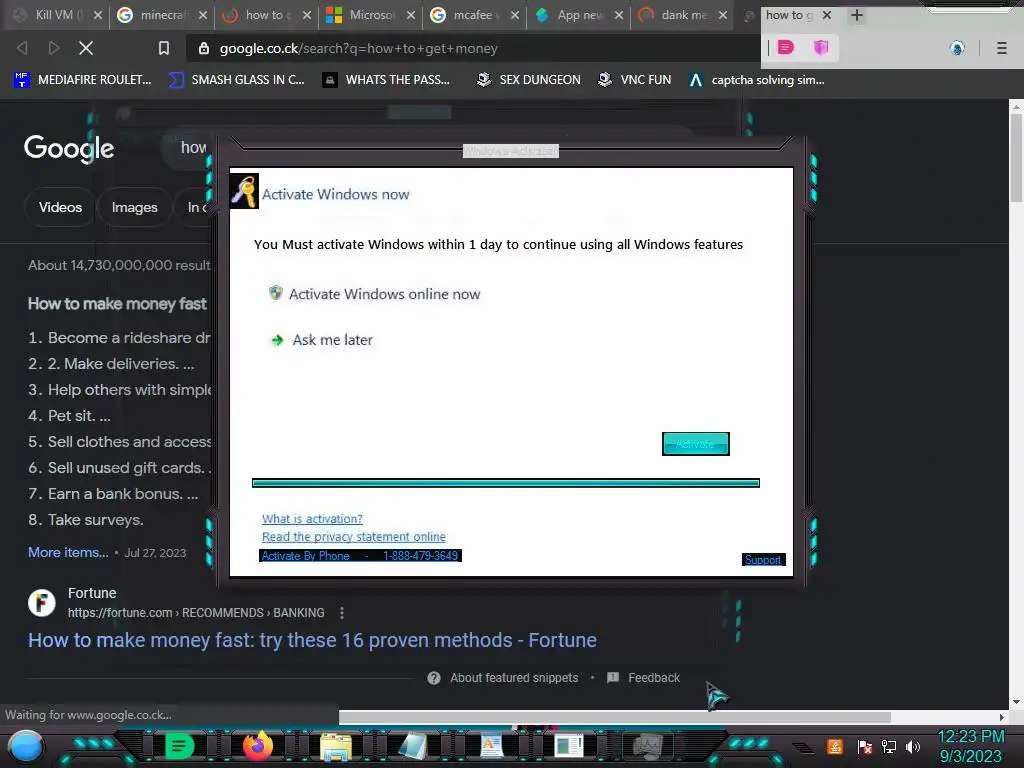Switch to the dank me tab
The width and height of the screenshot is (1024, 768).
coord(682,14)
